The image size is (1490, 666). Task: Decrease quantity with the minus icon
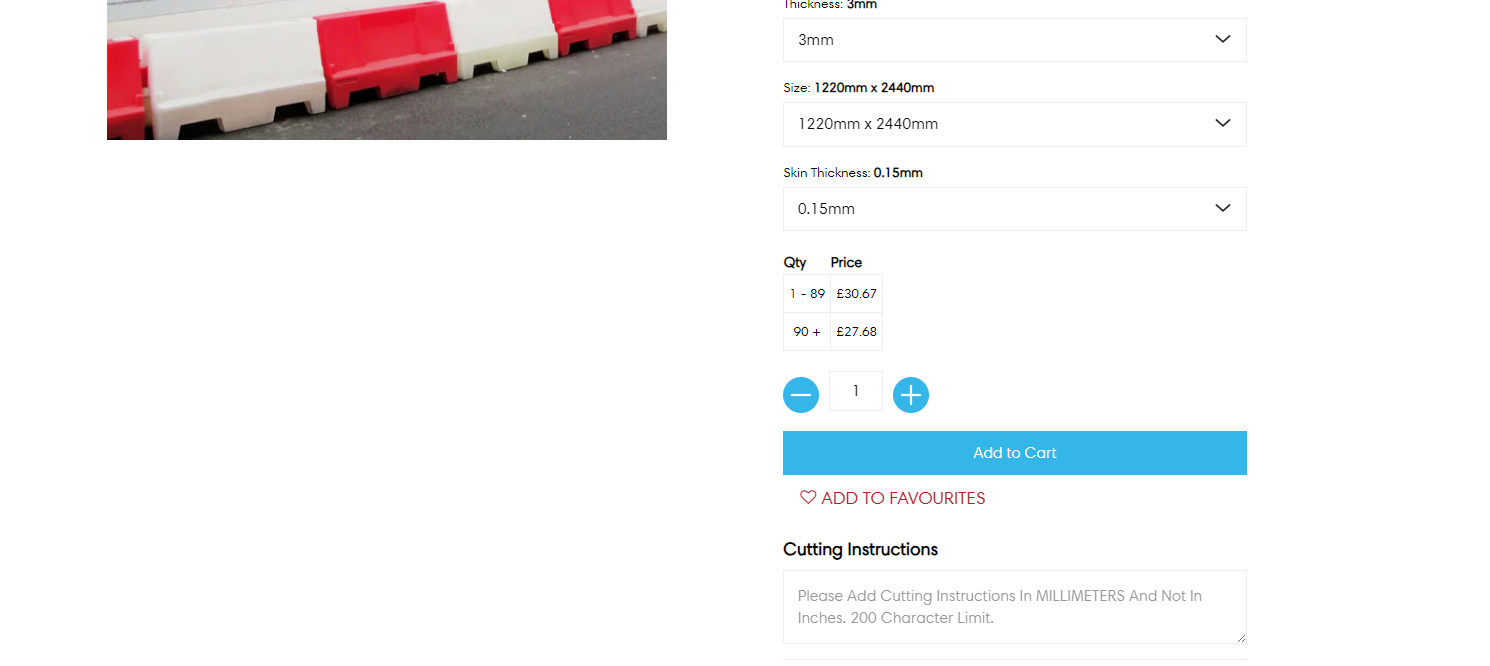[x=801, y=395]
